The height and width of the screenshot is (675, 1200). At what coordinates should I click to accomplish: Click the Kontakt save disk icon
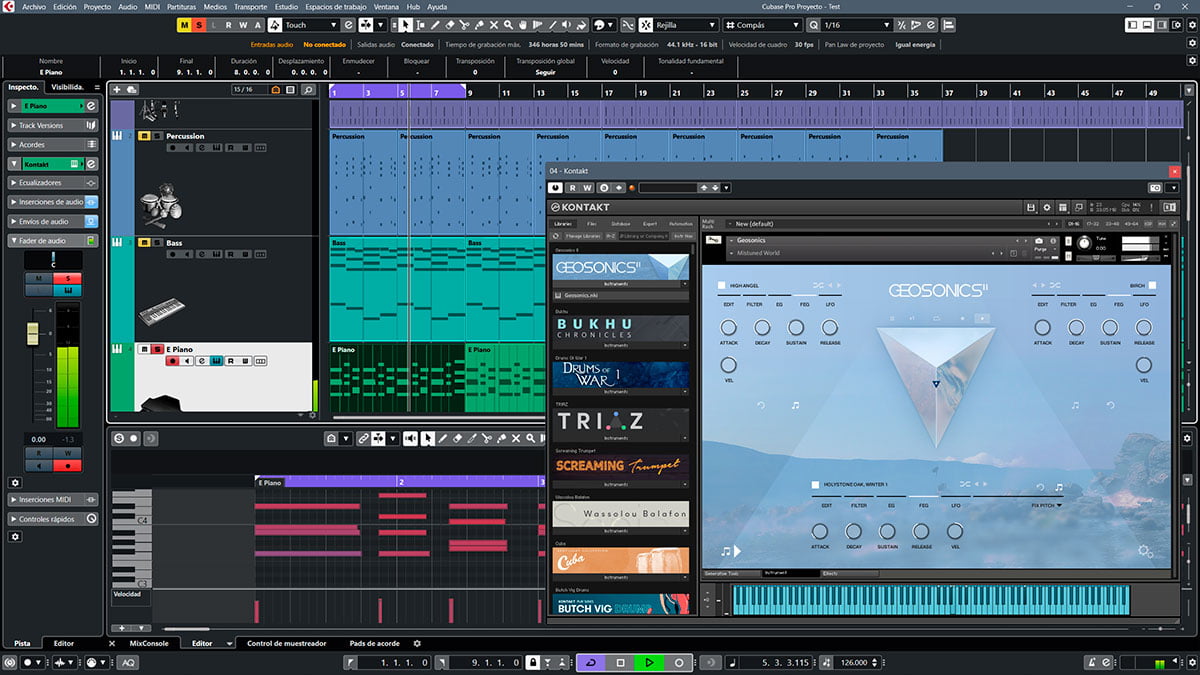pyautogui.click(x=1031, y=207)
